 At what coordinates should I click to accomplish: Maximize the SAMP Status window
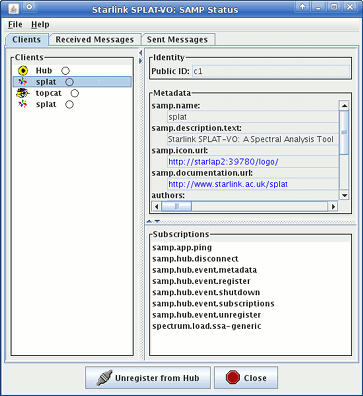pos(334,7)
